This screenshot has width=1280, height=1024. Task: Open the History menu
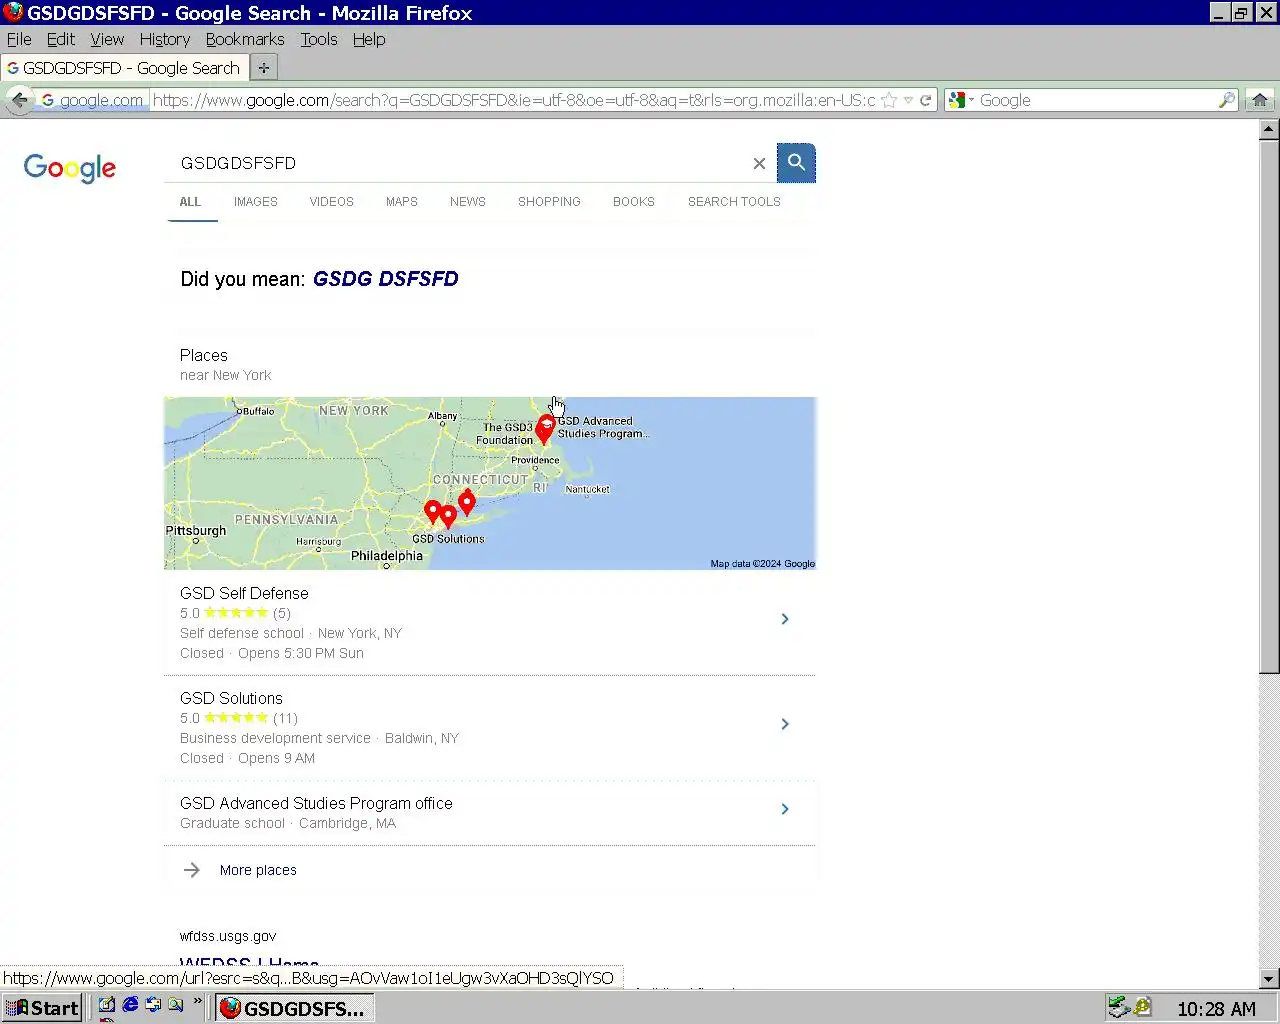point(165,39)
